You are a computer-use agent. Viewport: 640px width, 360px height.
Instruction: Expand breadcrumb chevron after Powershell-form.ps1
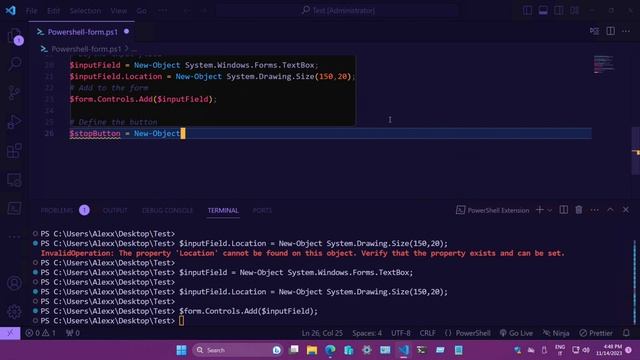point(127,49)
